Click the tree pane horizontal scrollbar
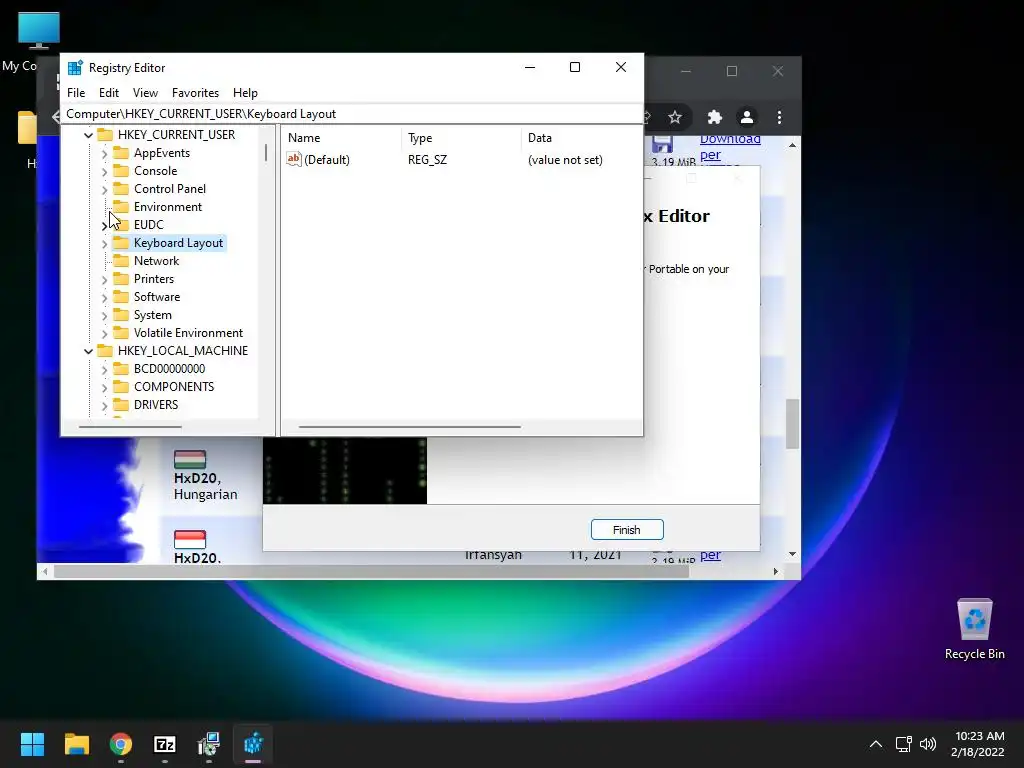This screenshot has width=1024, height=768. 130,427
